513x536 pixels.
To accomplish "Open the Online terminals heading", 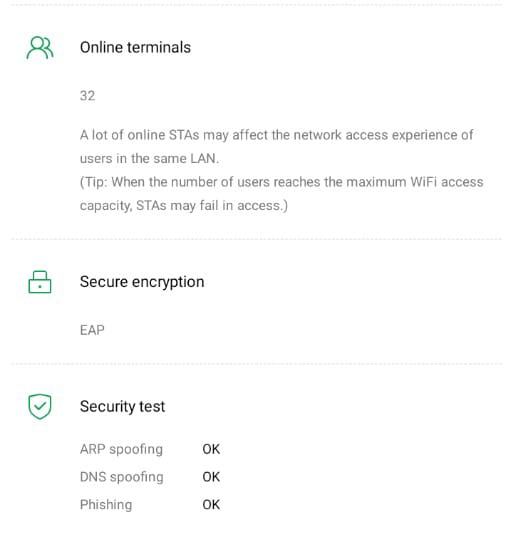I will 135,48.
